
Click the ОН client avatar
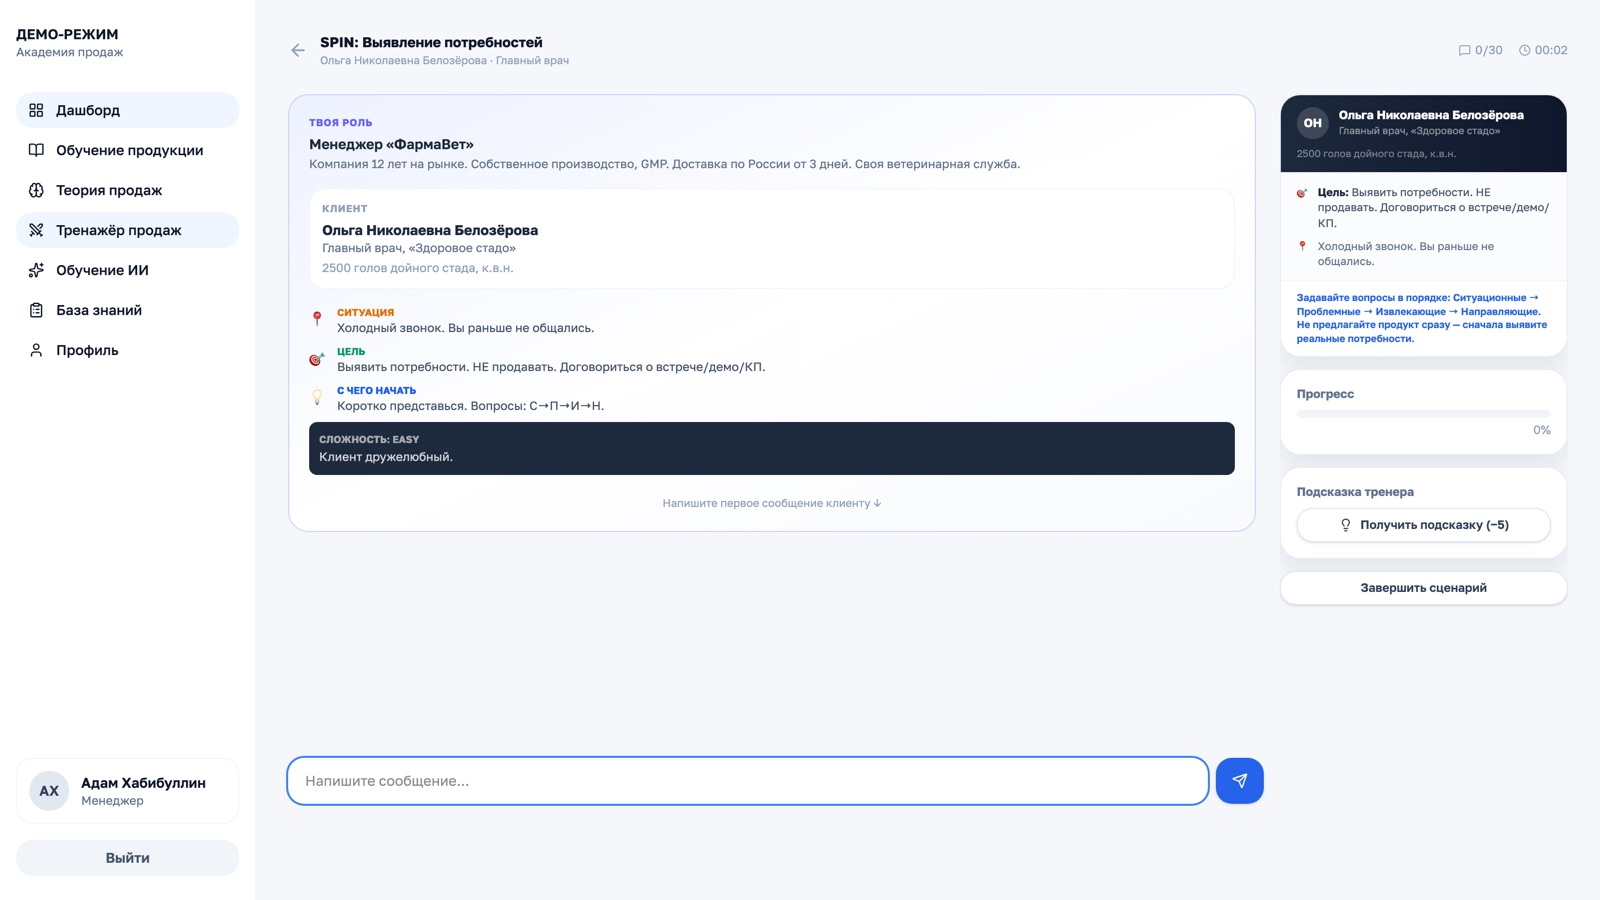[1312, 123]
